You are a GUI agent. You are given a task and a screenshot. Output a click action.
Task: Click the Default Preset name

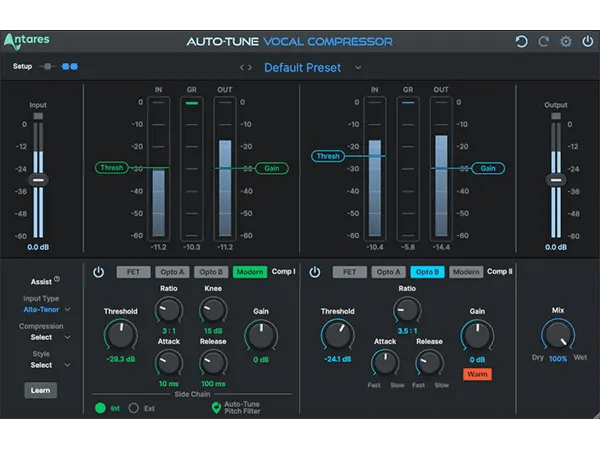click(302, 68)
